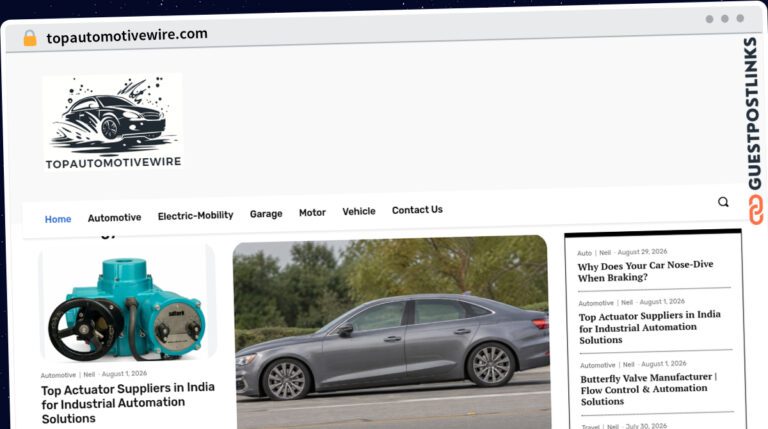Open the Automotive menu
The height and width of the screenshot is (429, 768).
coord(115,217)
